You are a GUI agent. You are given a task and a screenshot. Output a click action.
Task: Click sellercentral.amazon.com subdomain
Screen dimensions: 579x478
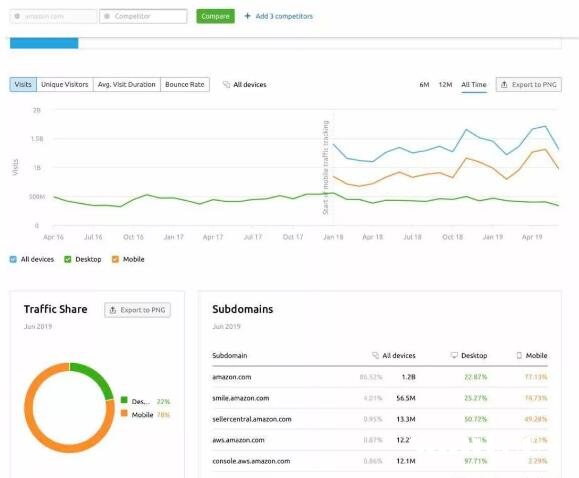pos(252,419)
